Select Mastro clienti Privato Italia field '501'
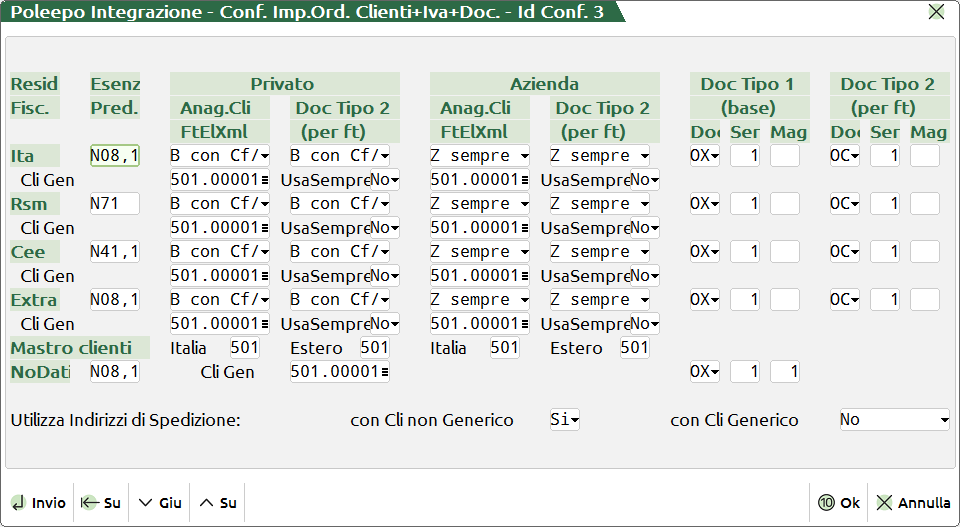The image size is (960, 527). coord(244,348)
